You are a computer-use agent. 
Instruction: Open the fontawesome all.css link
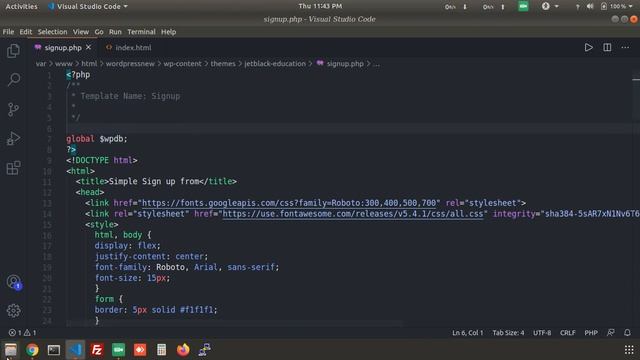tap(353, 214)
